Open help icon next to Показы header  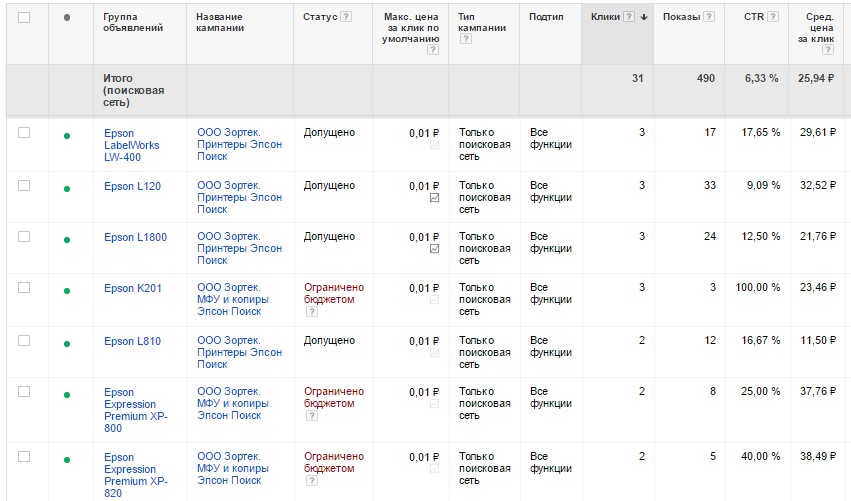[708, 17]
